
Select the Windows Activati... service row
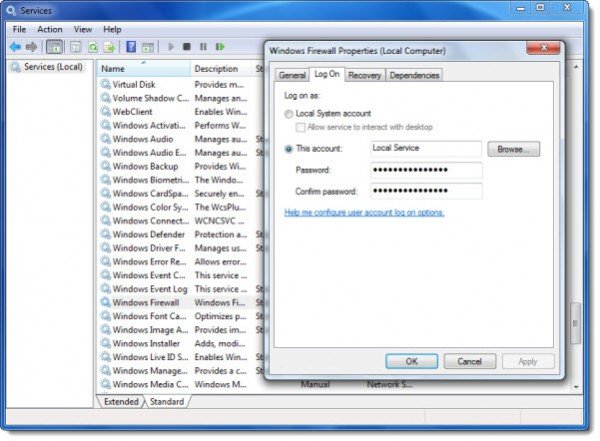point(182,125)
